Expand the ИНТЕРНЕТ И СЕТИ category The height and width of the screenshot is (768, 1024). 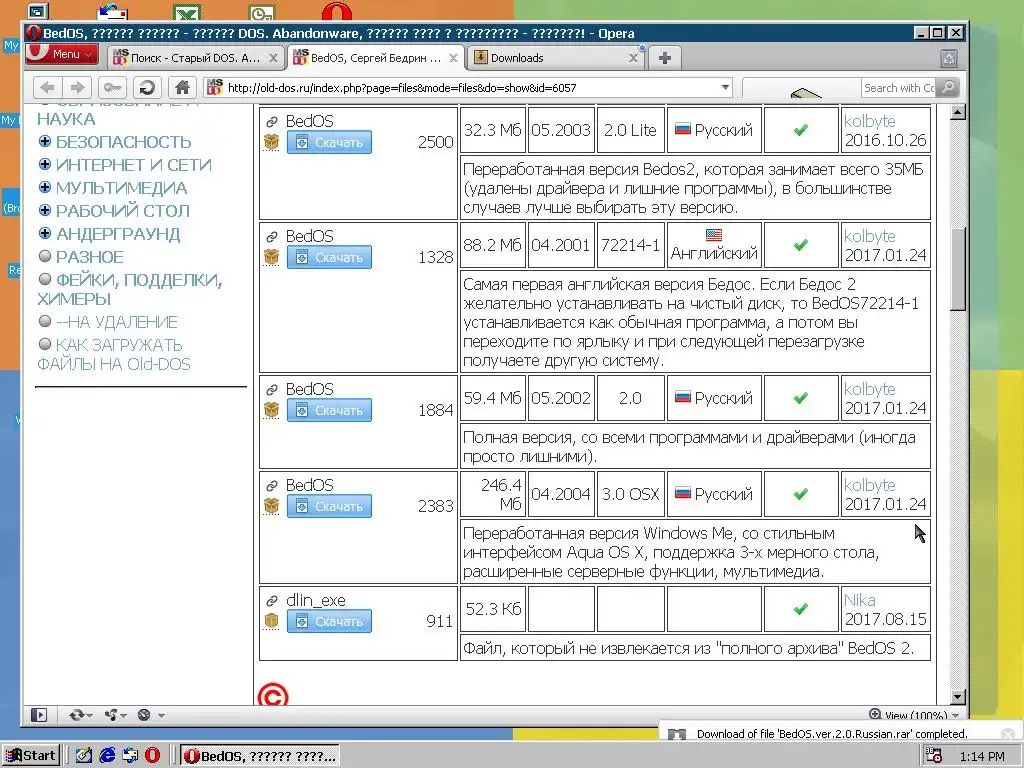pos(44,164)
